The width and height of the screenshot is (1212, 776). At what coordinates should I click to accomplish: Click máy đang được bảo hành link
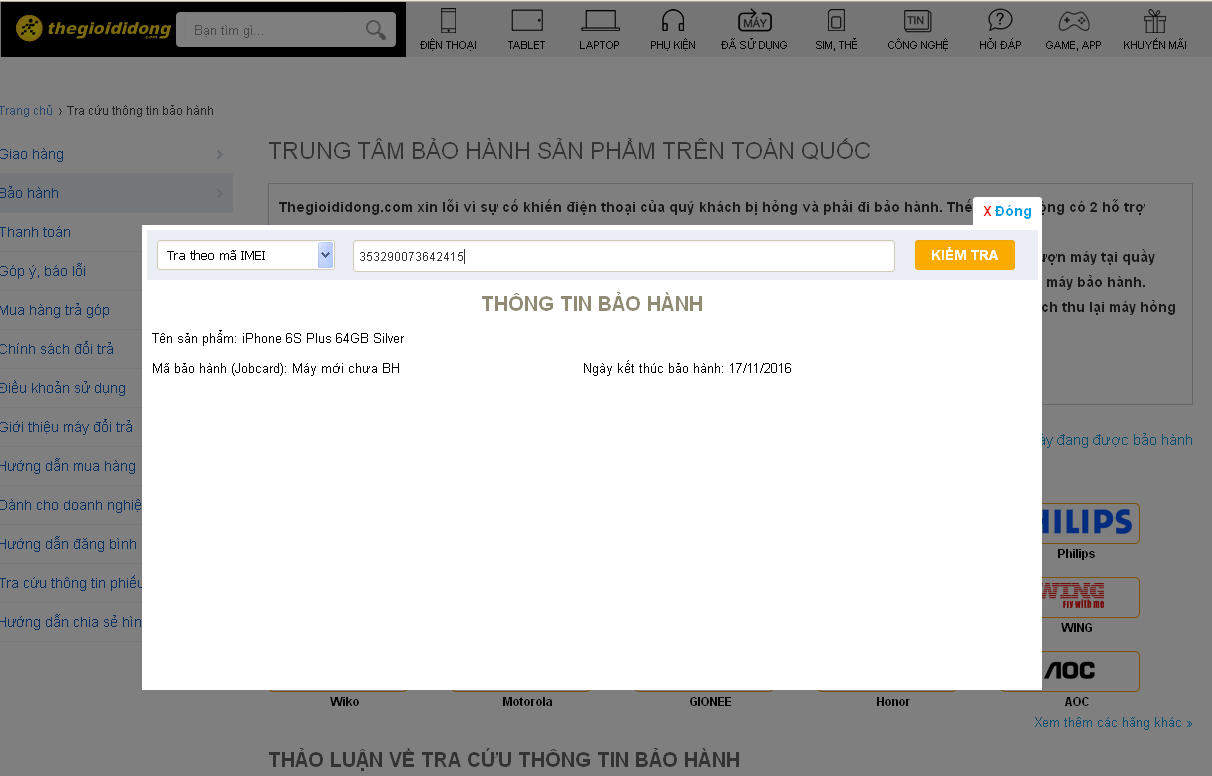tap(1117, 440)
